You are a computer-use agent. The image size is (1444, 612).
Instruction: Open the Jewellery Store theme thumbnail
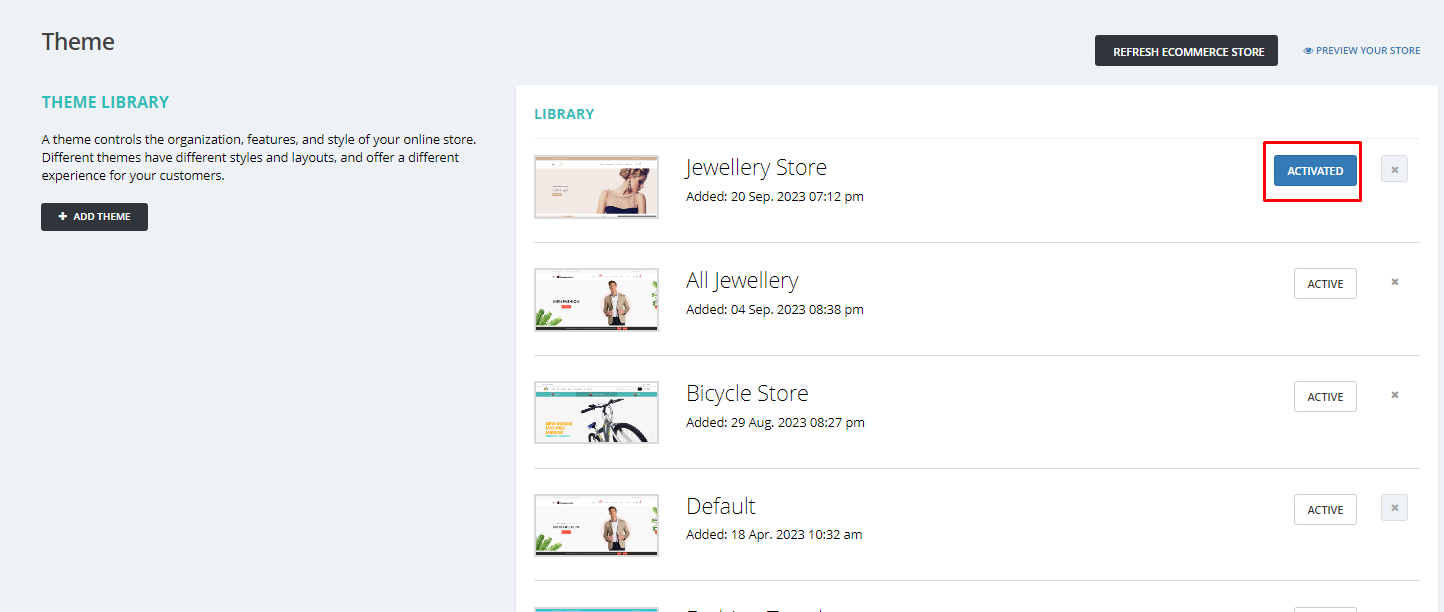click(596, 187)
